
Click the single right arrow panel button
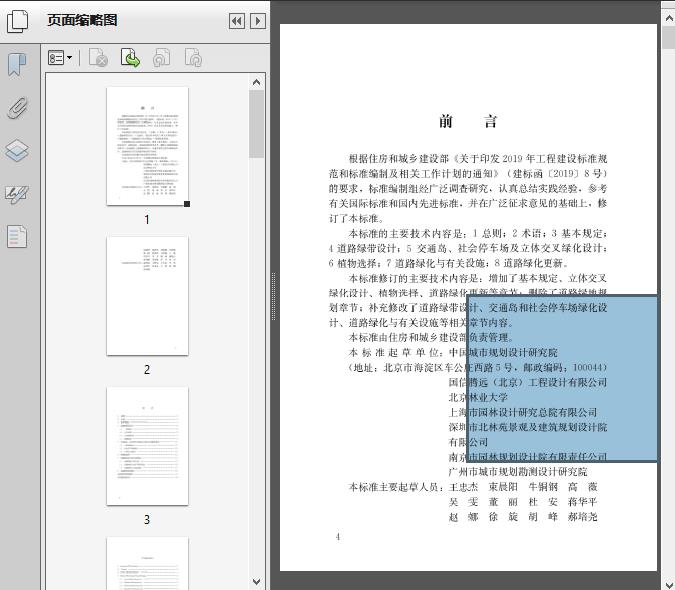[258, 21]
